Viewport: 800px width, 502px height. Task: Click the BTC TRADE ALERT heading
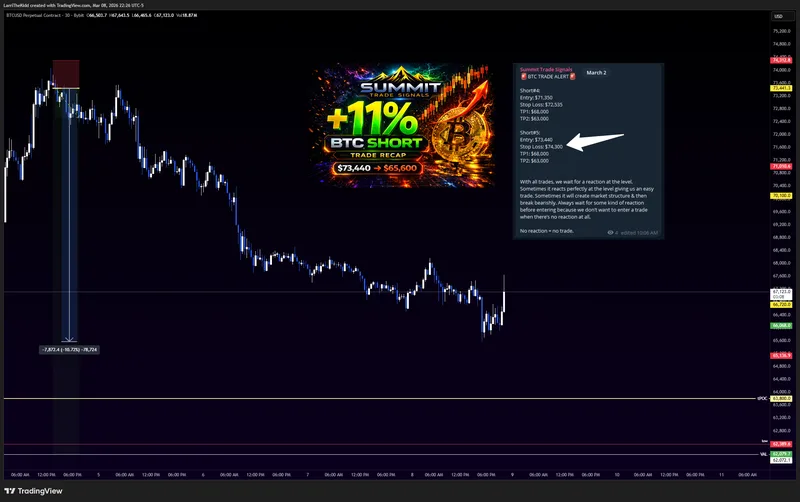[548, 77]
